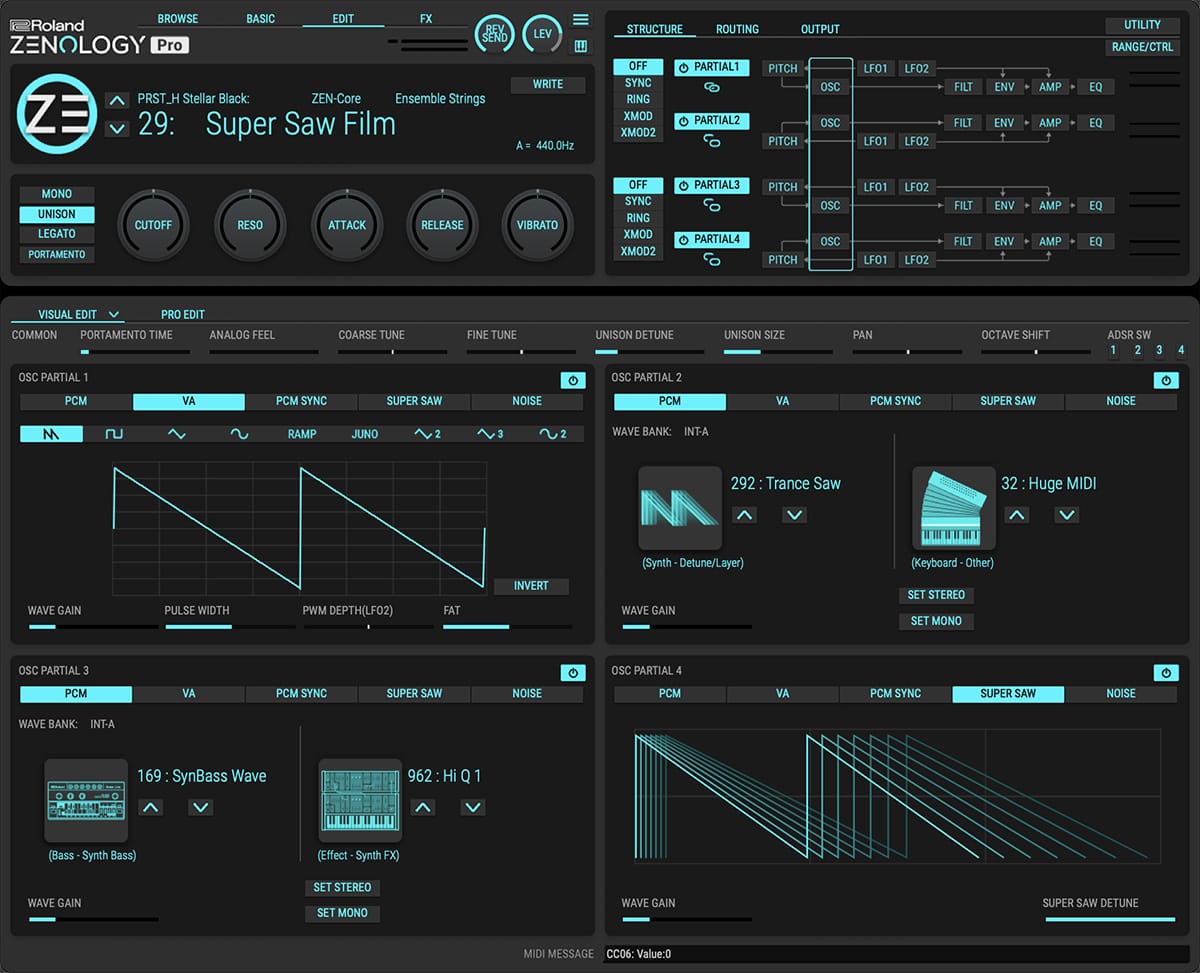Step to the next preset tone
The image size is (1200, 973).
[117, 128]
